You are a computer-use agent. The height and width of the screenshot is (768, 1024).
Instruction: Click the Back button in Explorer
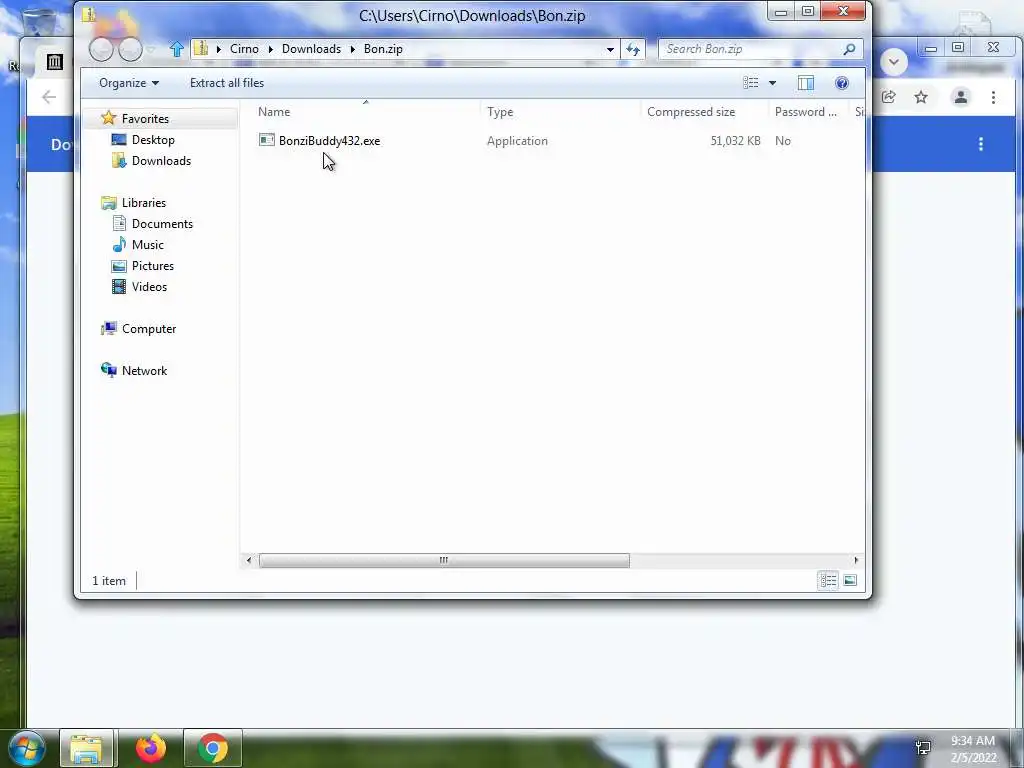[x=101, y=50]
